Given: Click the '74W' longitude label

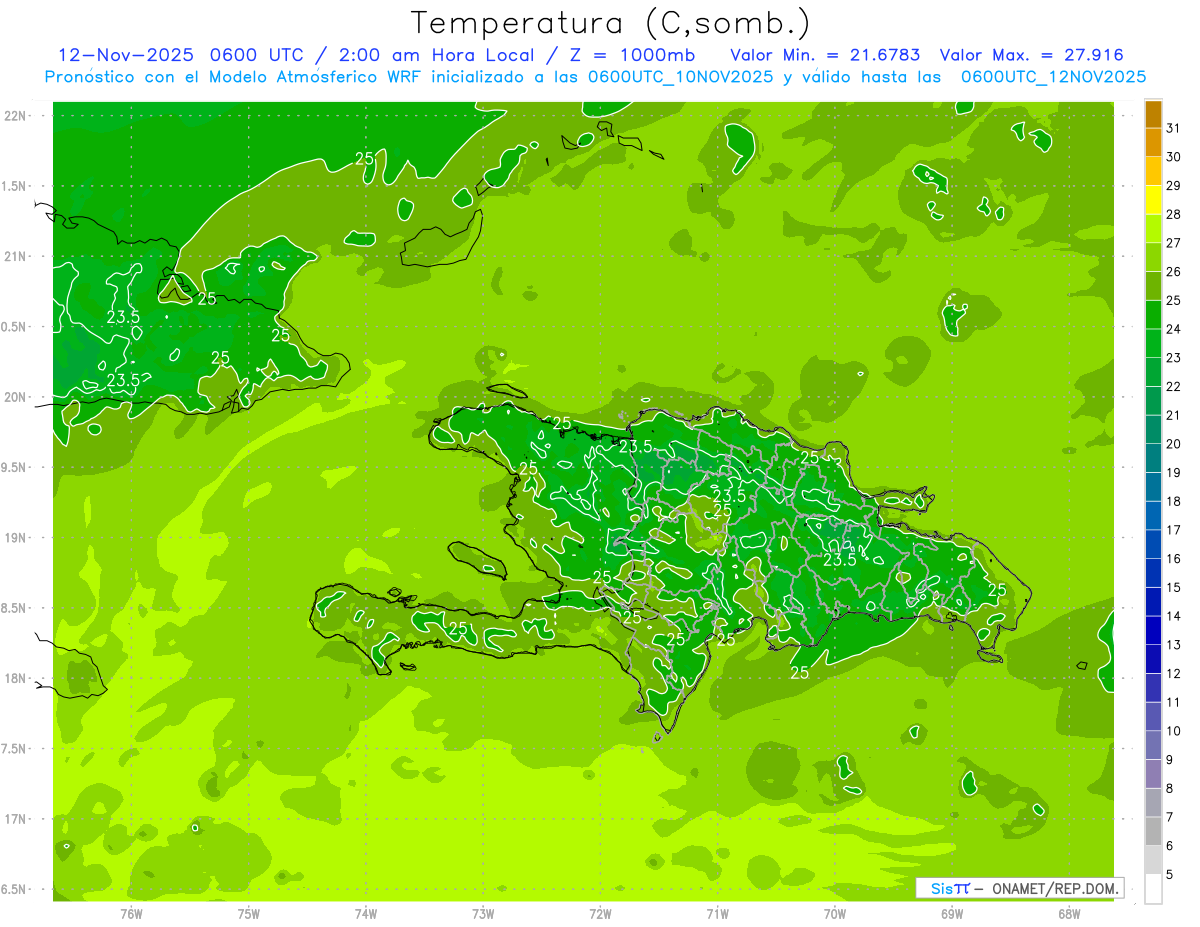Looking at the screenshot, I should pyautogui.click(x=365, y=914).
